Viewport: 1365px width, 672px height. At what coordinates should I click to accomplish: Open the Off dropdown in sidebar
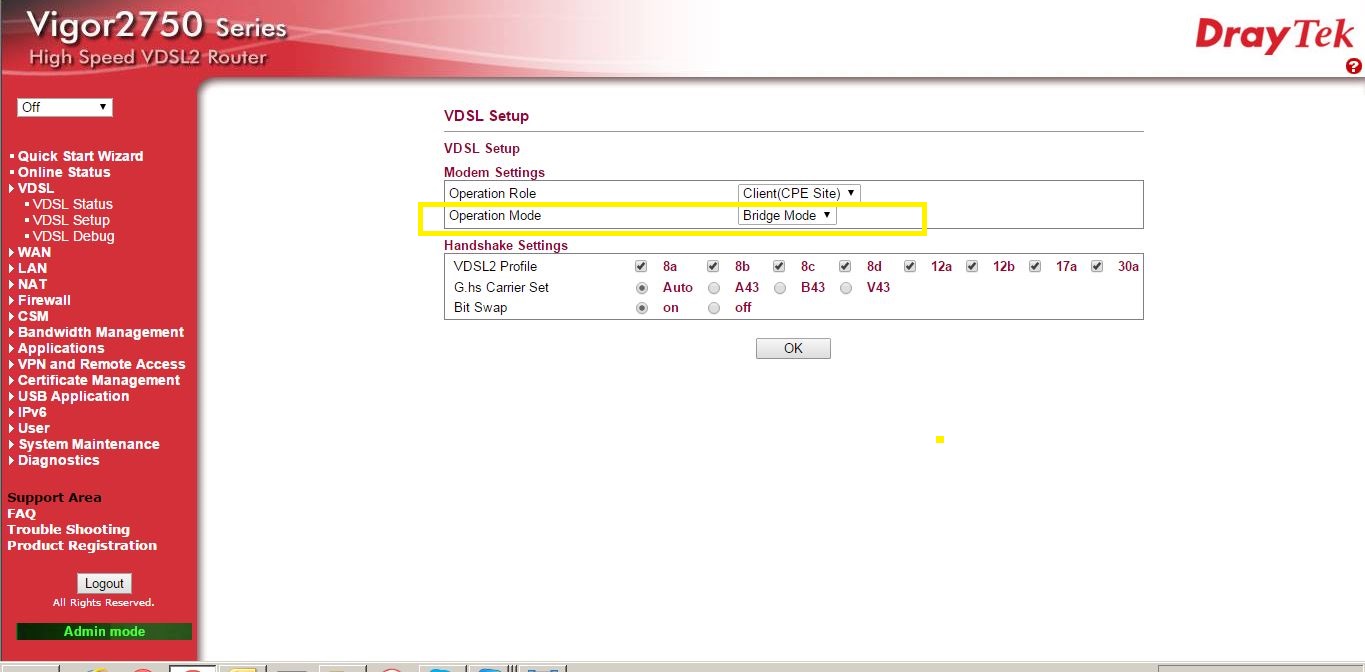64,107
